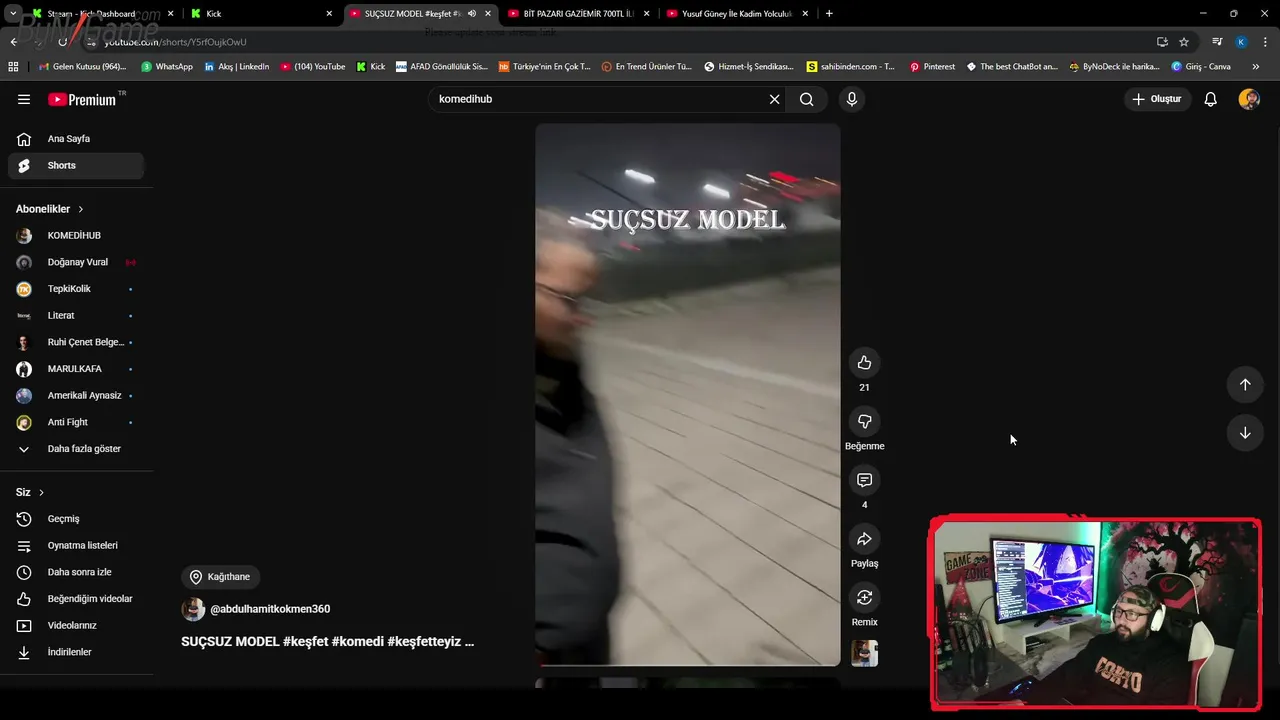Open a new browser tab

829,14
